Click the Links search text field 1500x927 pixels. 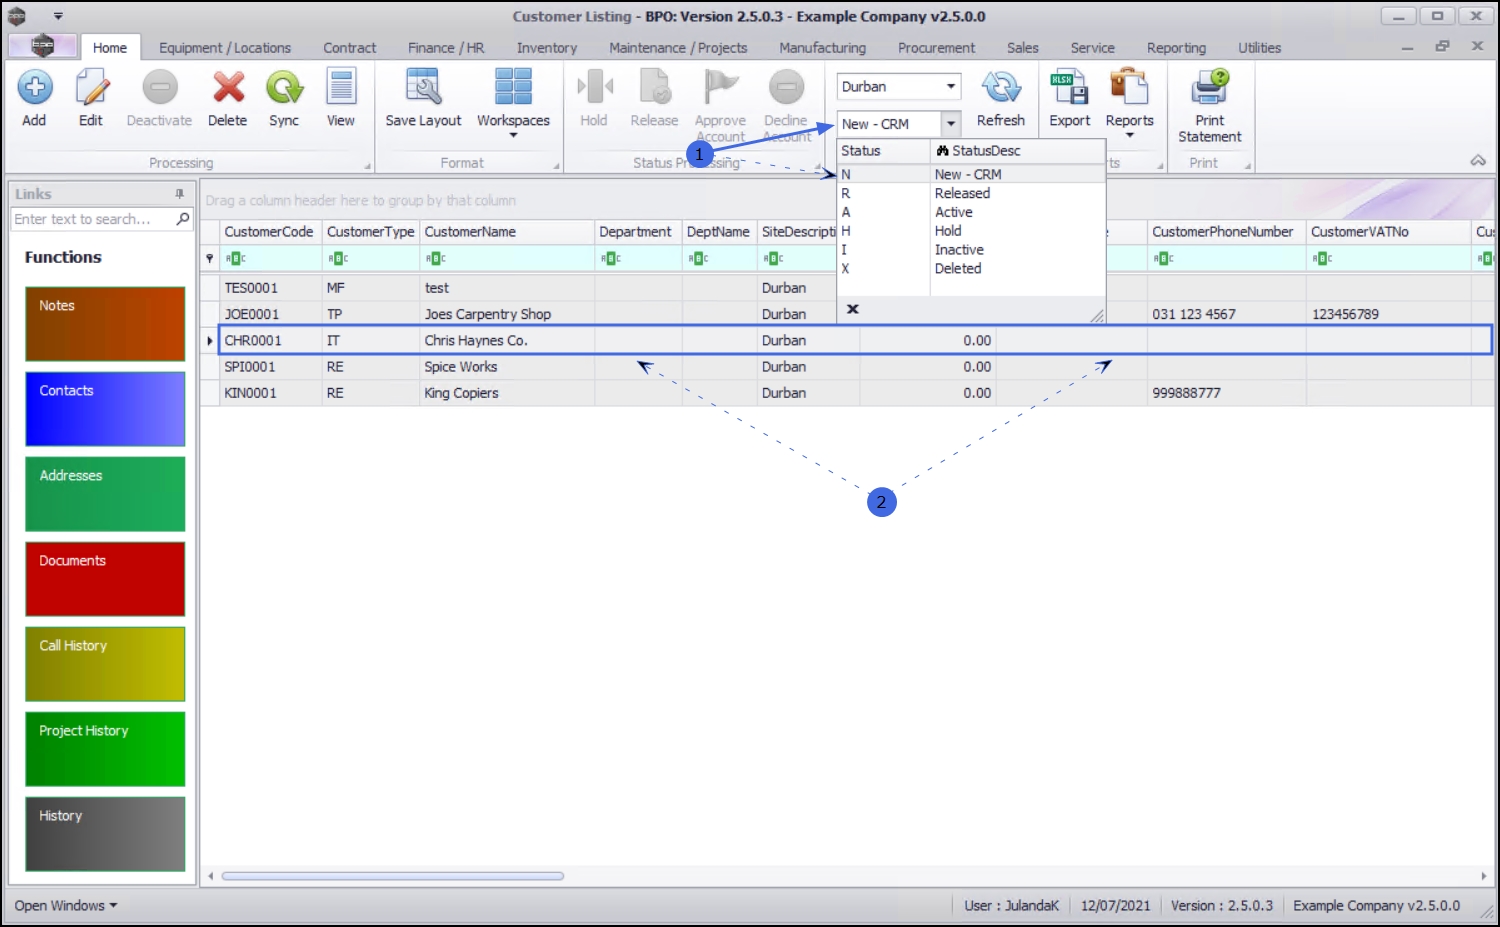click(92, 219)
